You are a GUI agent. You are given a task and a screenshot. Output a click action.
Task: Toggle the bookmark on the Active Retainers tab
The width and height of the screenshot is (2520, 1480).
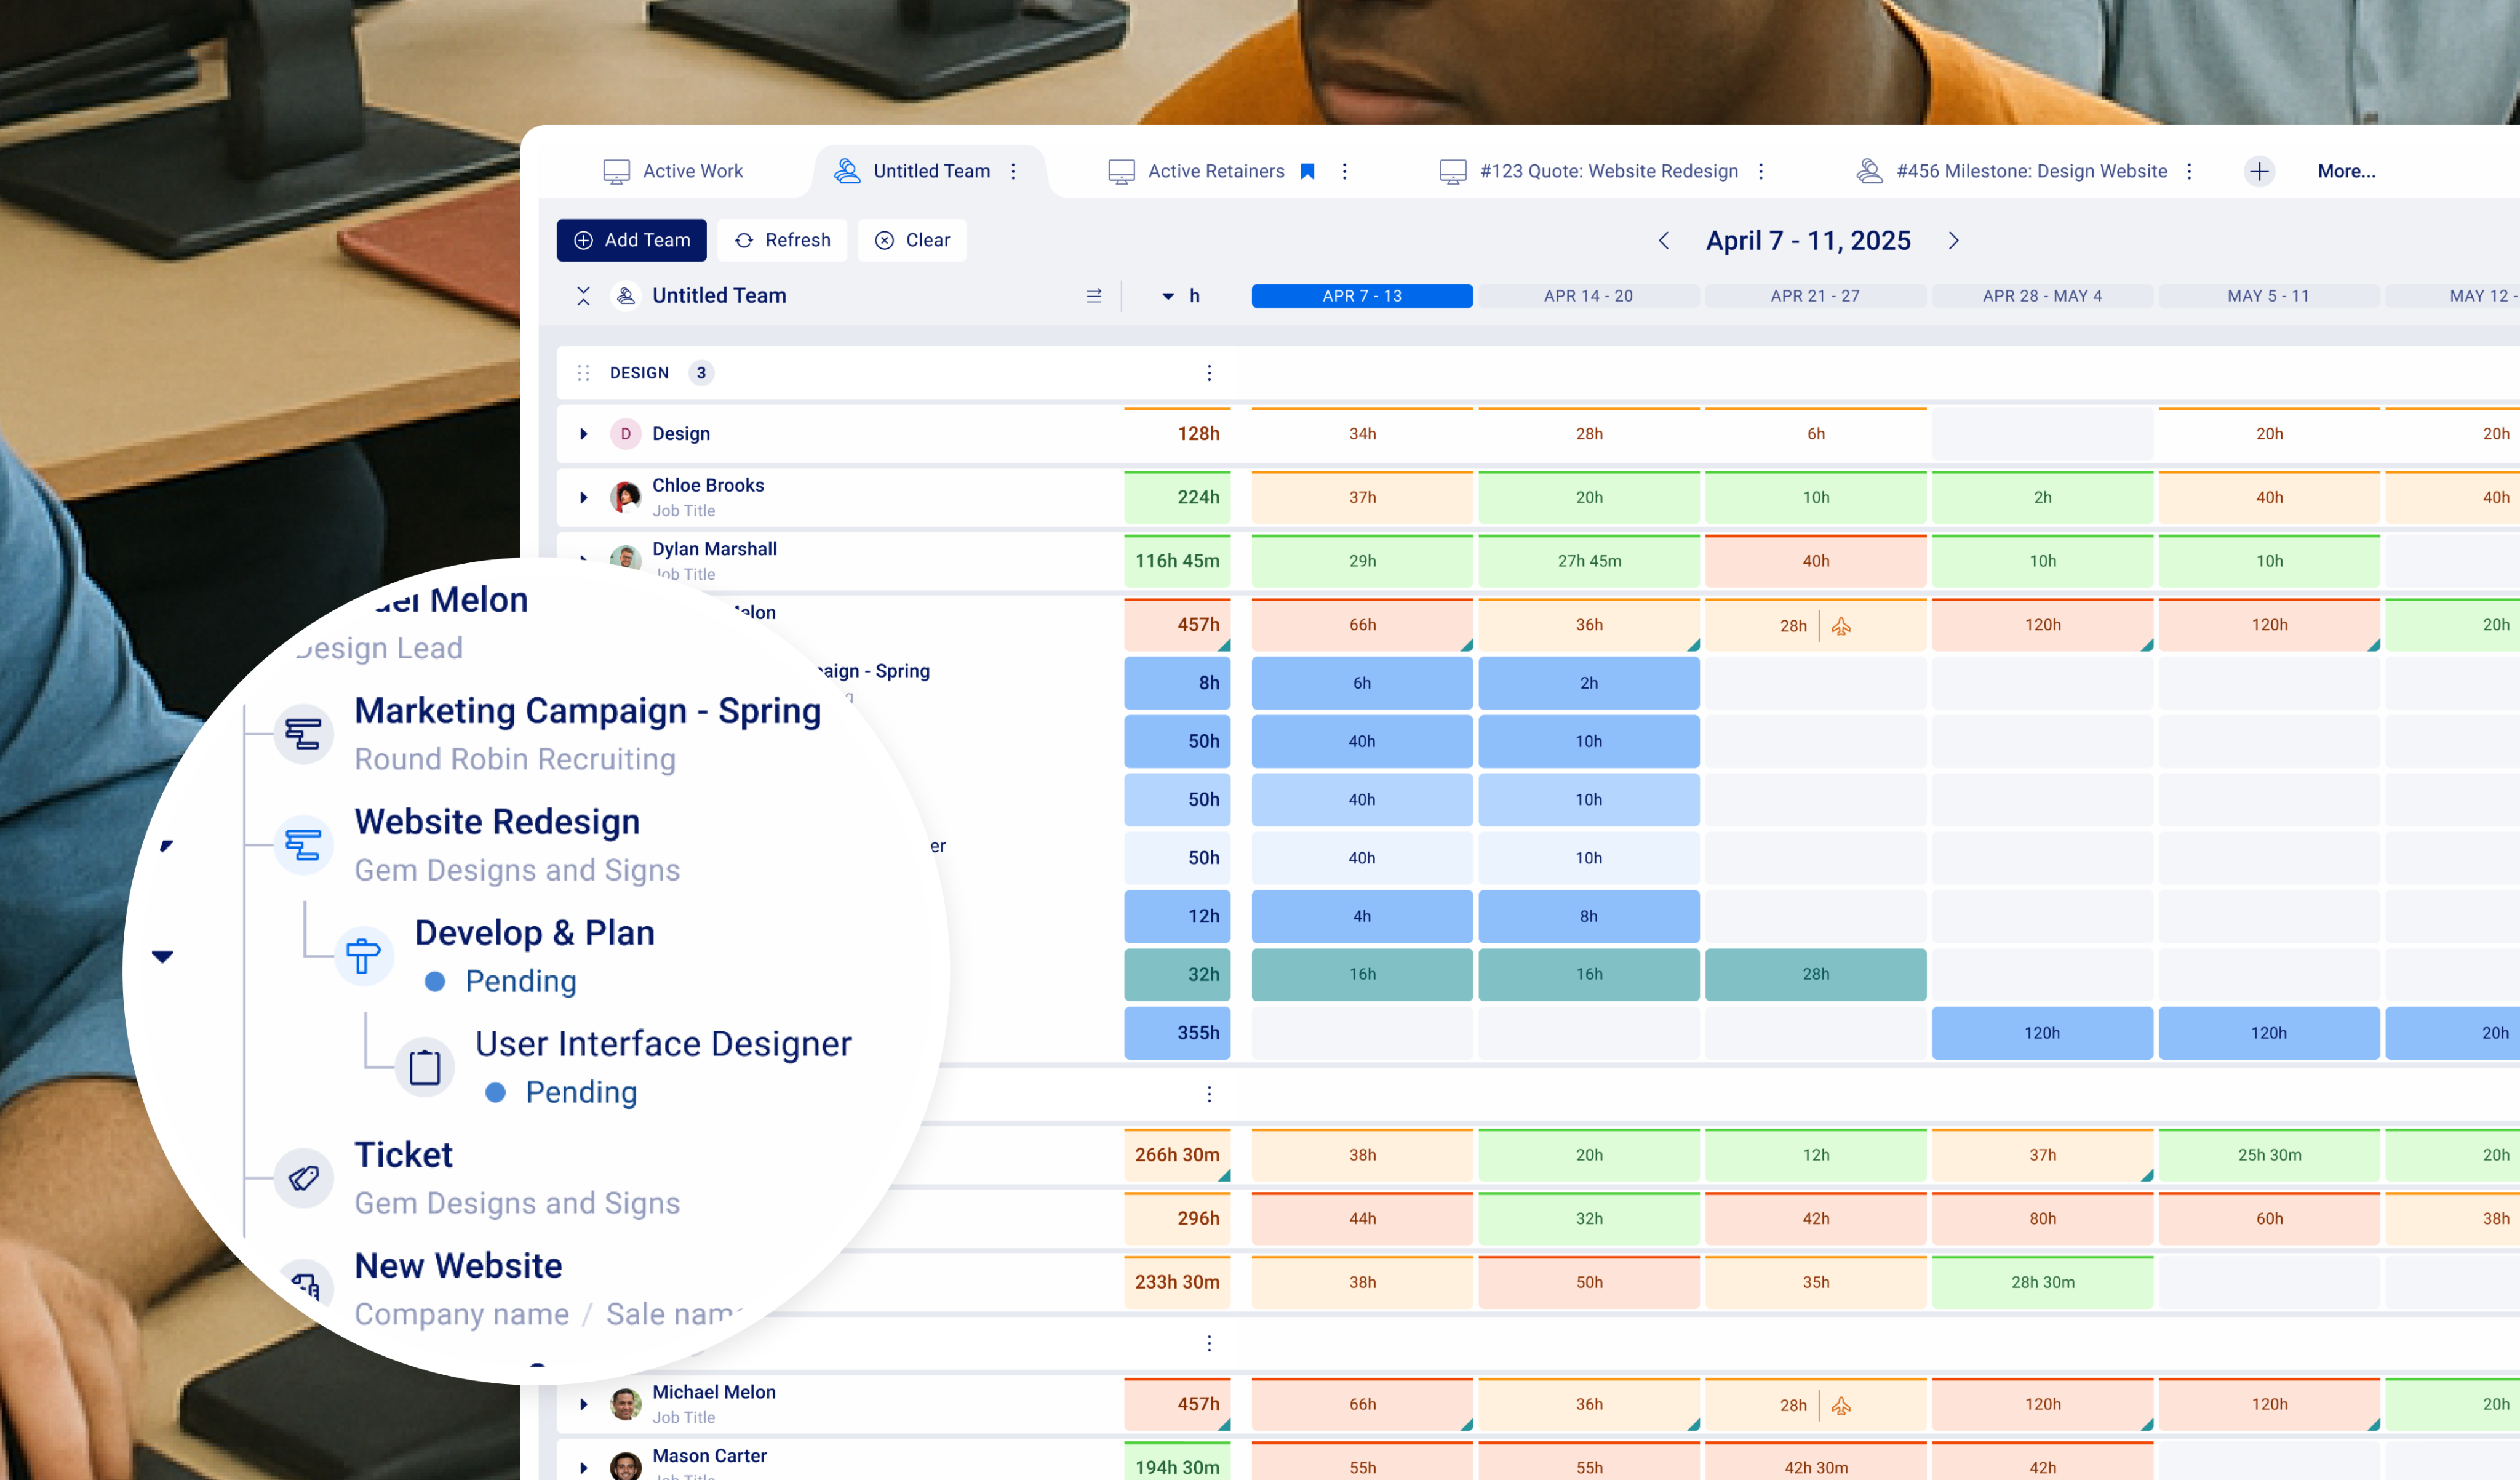(x=1307, y=171)
